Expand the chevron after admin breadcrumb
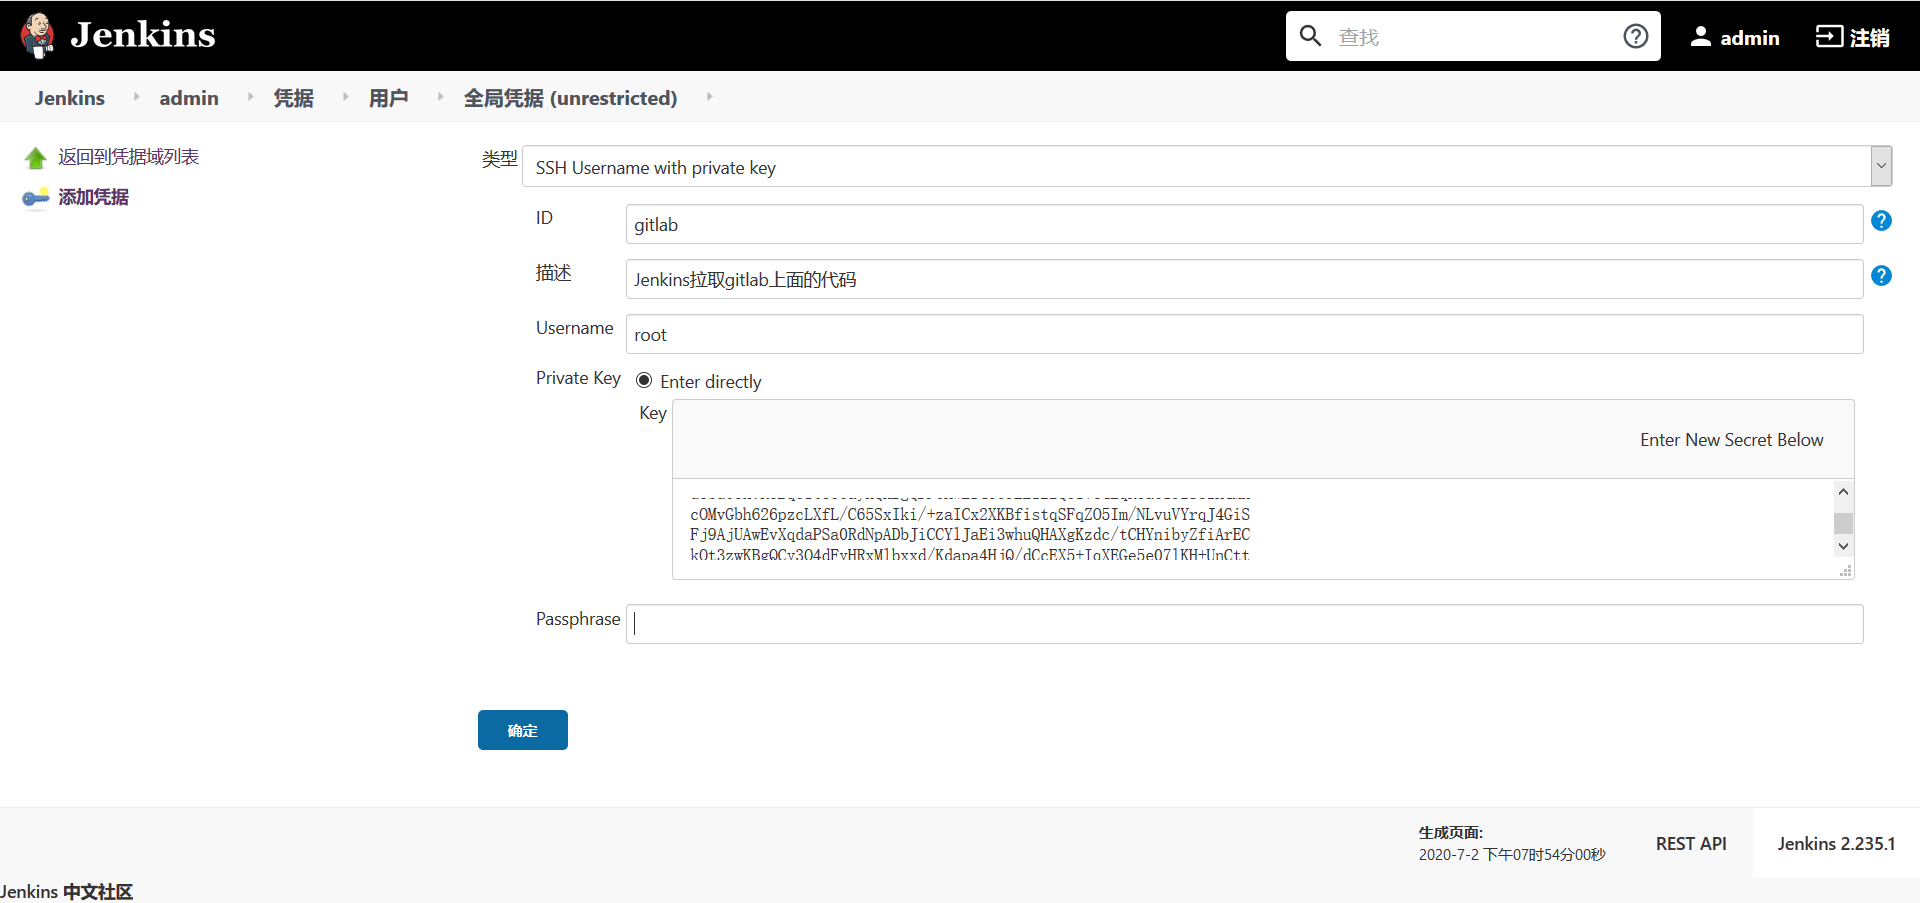Viewport: 1920px width, 903px height. coord(250,97)
